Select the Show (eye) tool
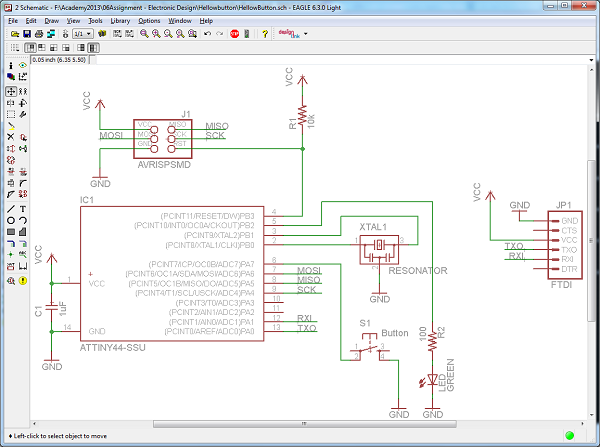 [23, 65]
